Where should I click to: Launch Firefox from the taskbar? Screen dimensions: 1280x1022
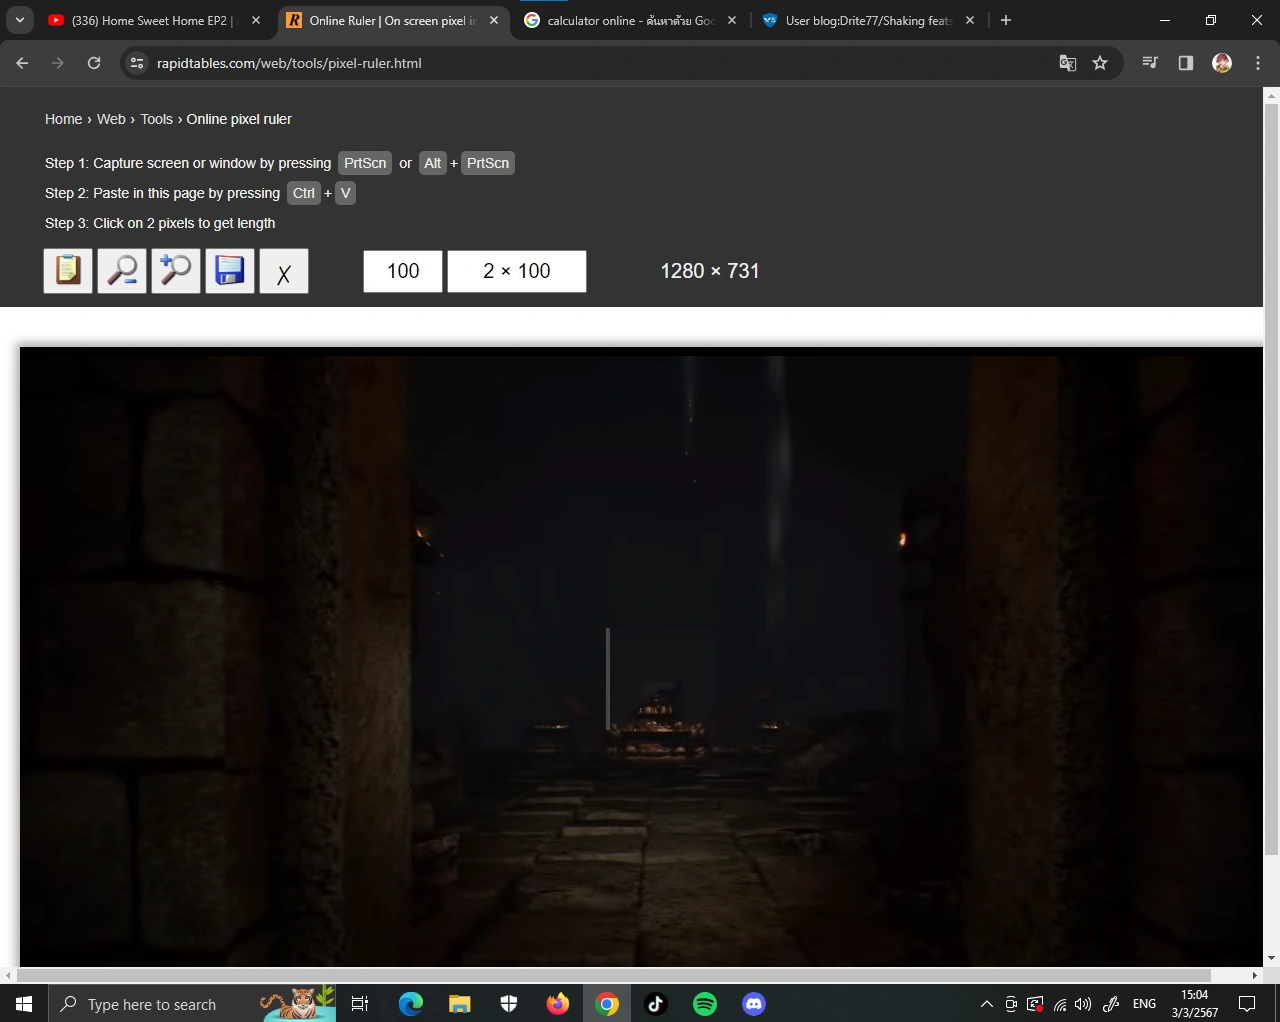(x=558, y=1004)
